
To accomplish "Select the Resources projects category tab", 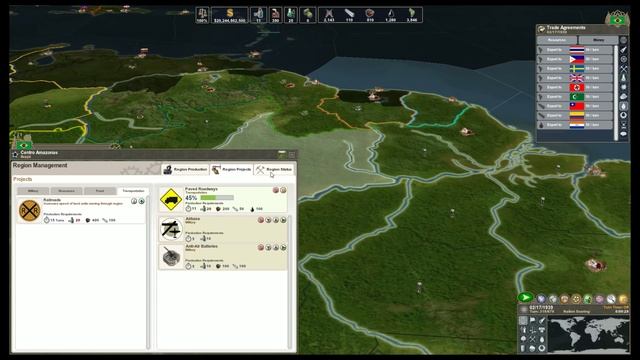I will pos(67,191).
